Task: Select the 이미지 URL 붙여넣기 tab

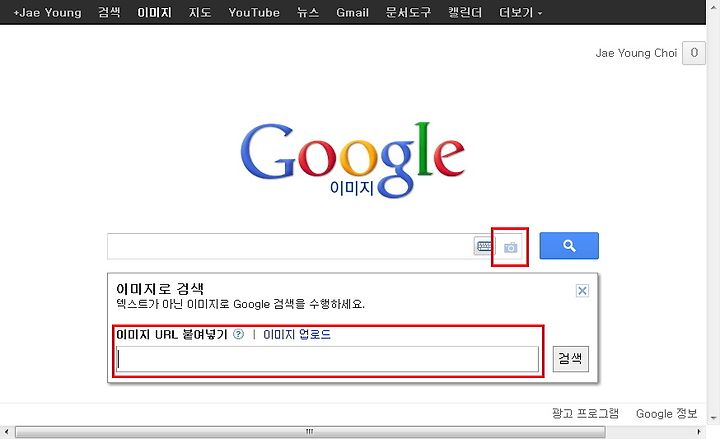Action: point(172,334)
